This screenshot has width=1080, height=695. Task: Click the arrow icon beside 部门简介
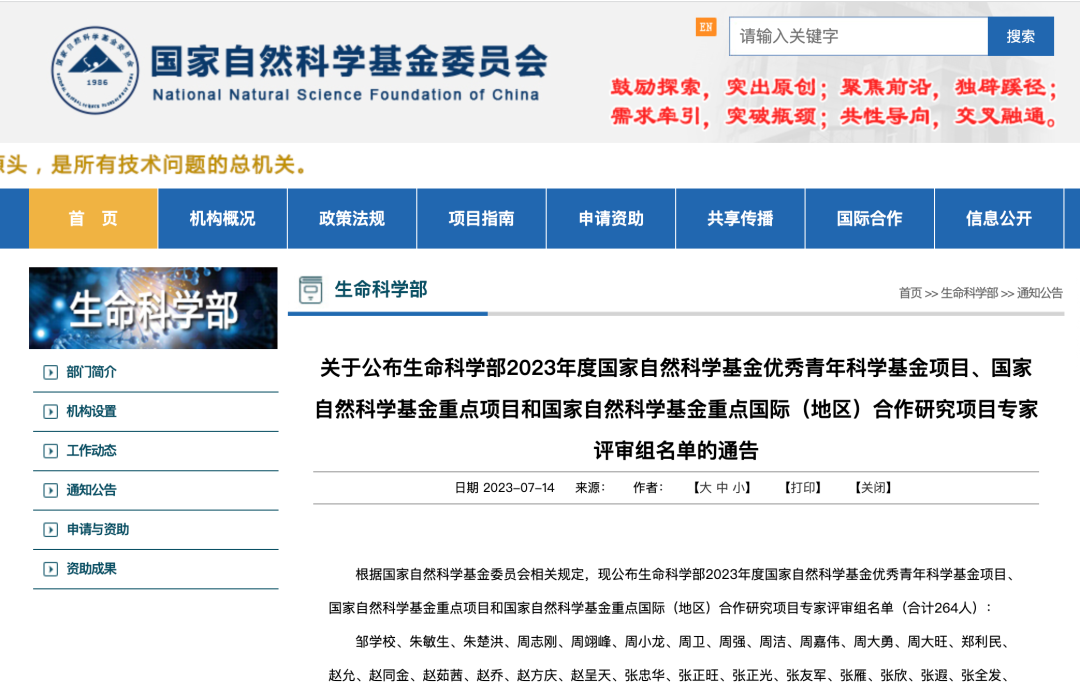click(50, 373)
